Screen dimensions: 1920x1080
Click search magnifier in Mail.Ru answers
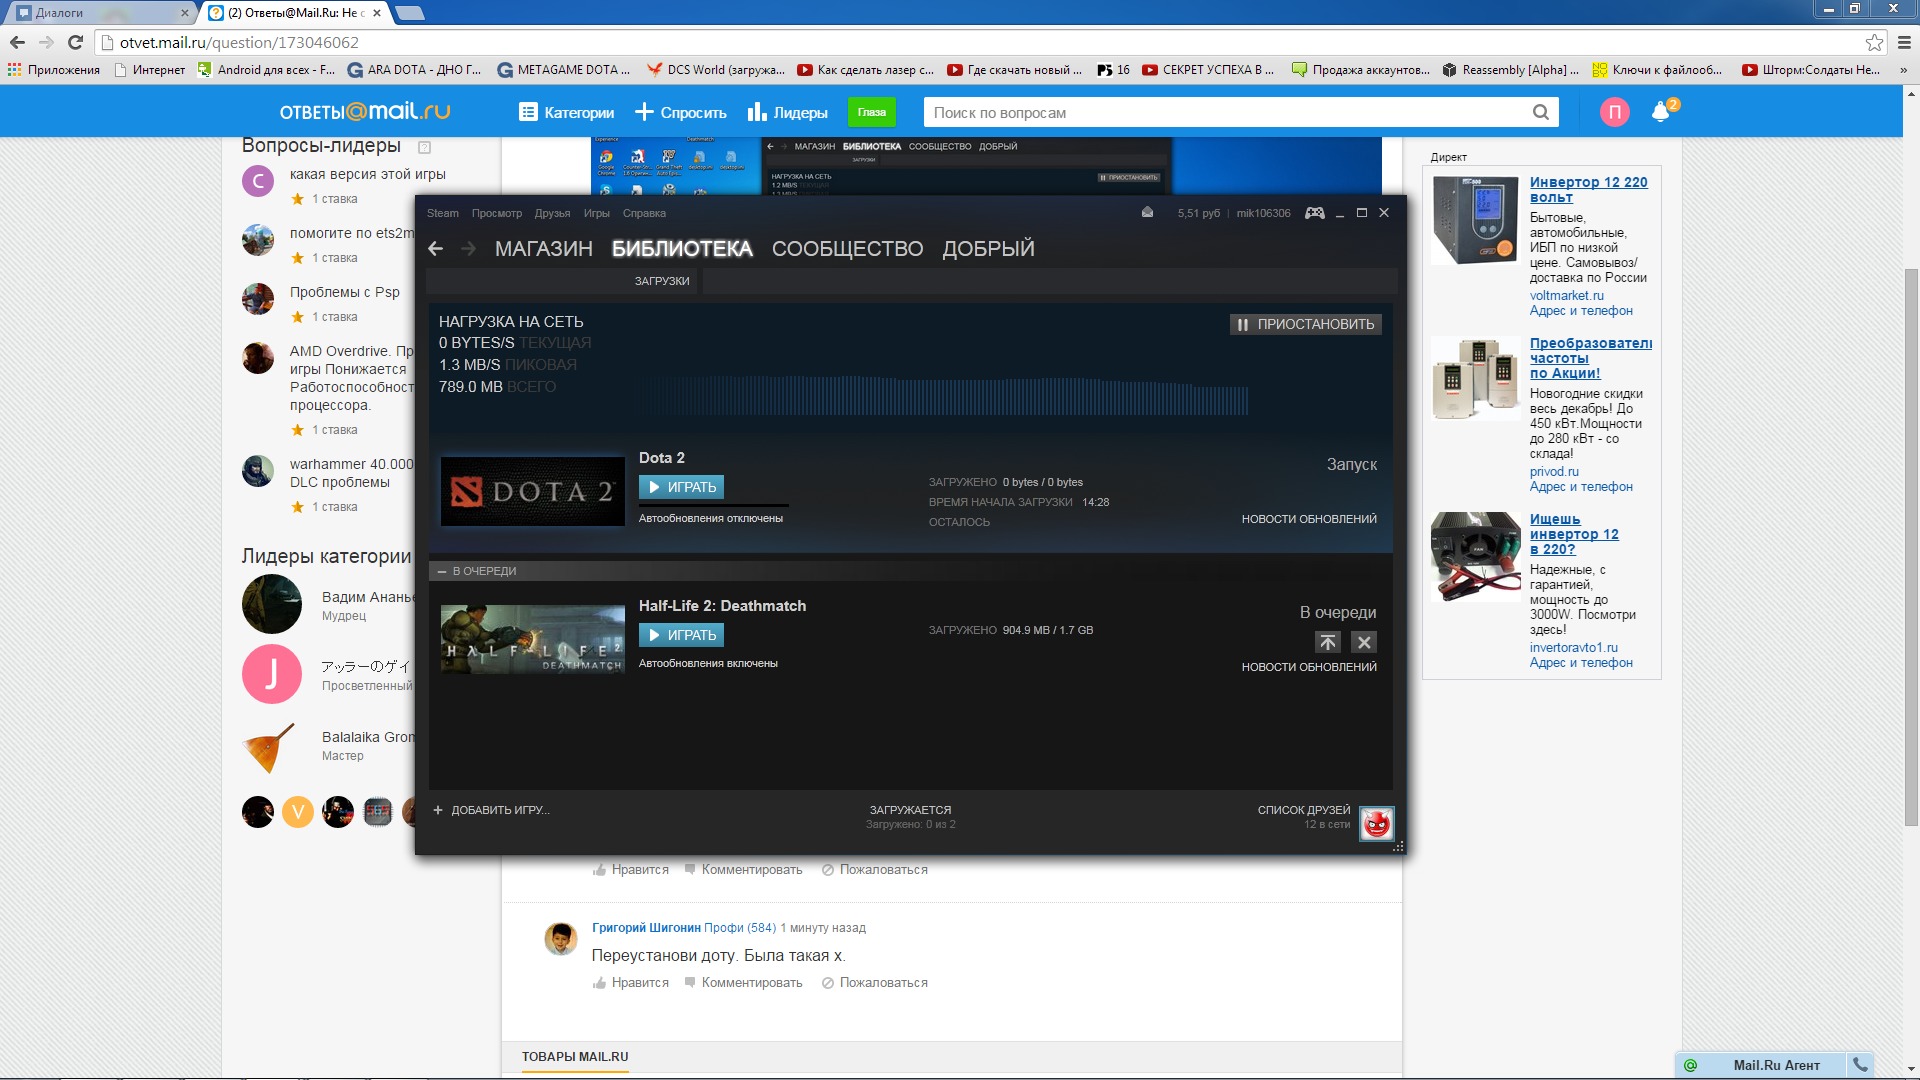(x=1540, y=112)
